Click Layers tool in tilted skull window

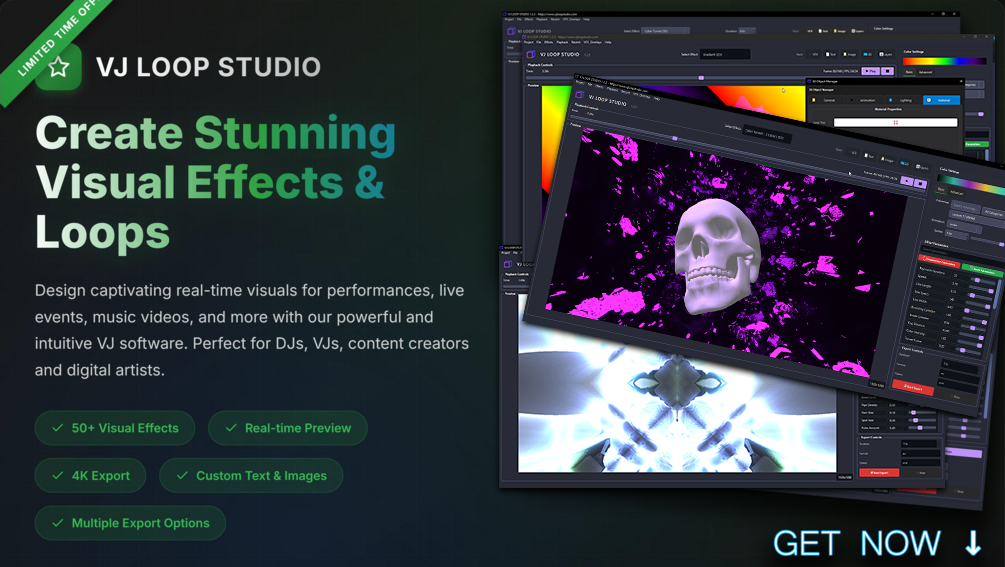[922, 167]
